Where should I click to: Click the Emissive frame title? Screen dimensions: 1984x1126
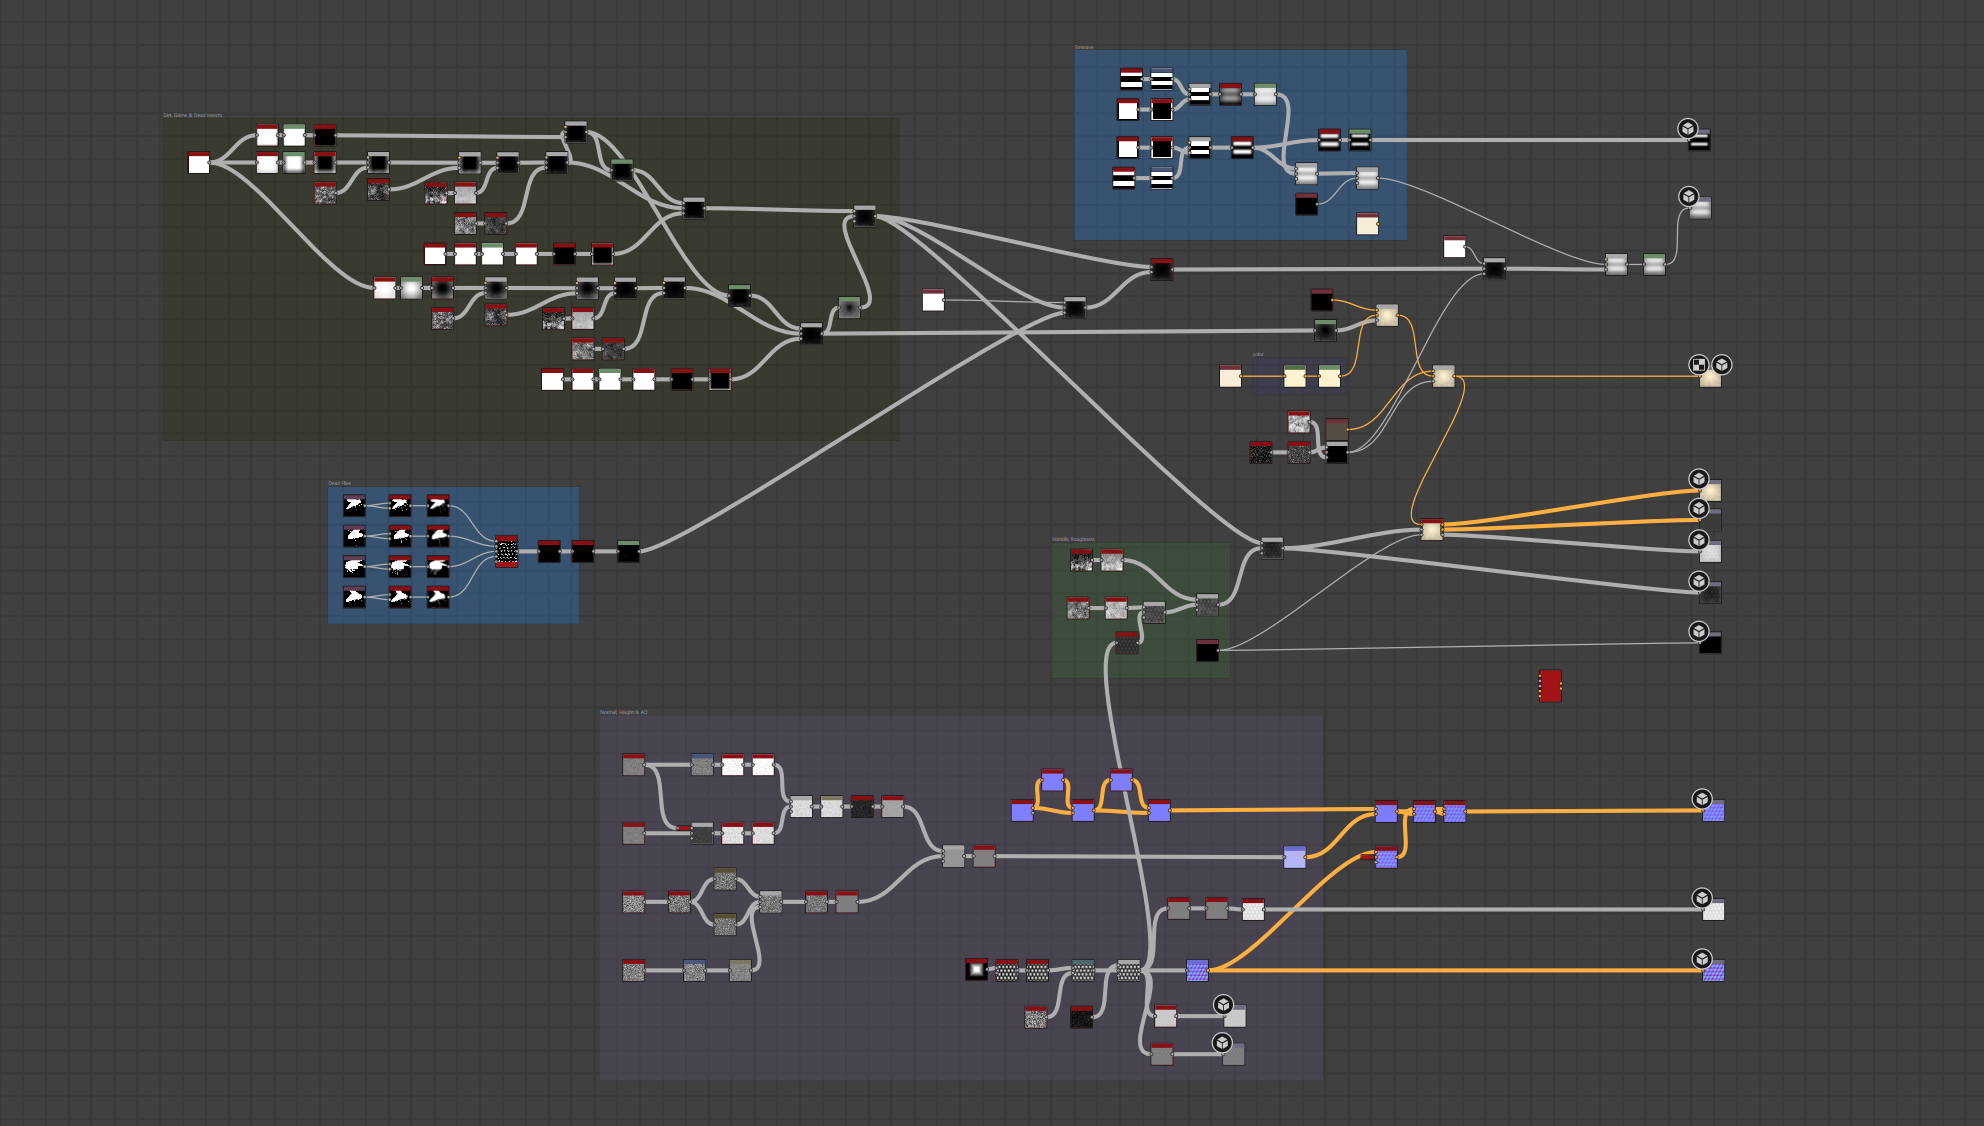click(x=1083, y=47)
